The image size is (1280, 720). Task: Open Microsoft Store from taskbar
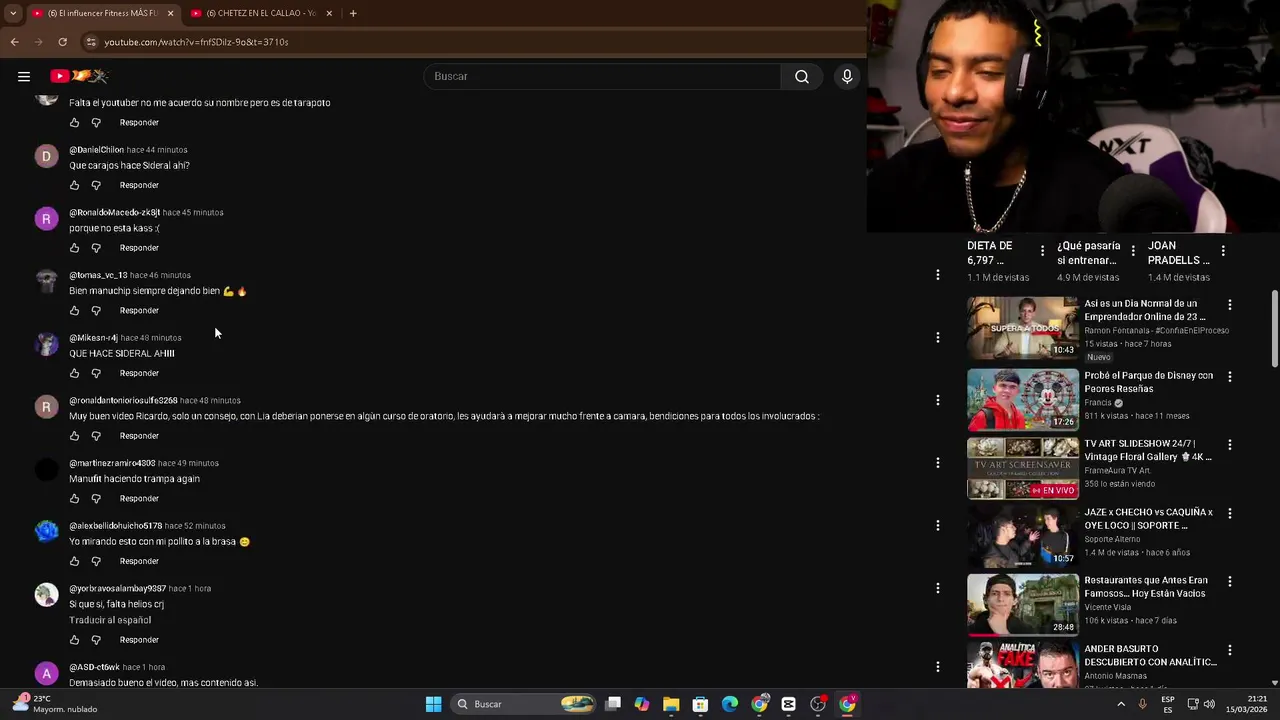pyautogui.click(x=700, y=704)
